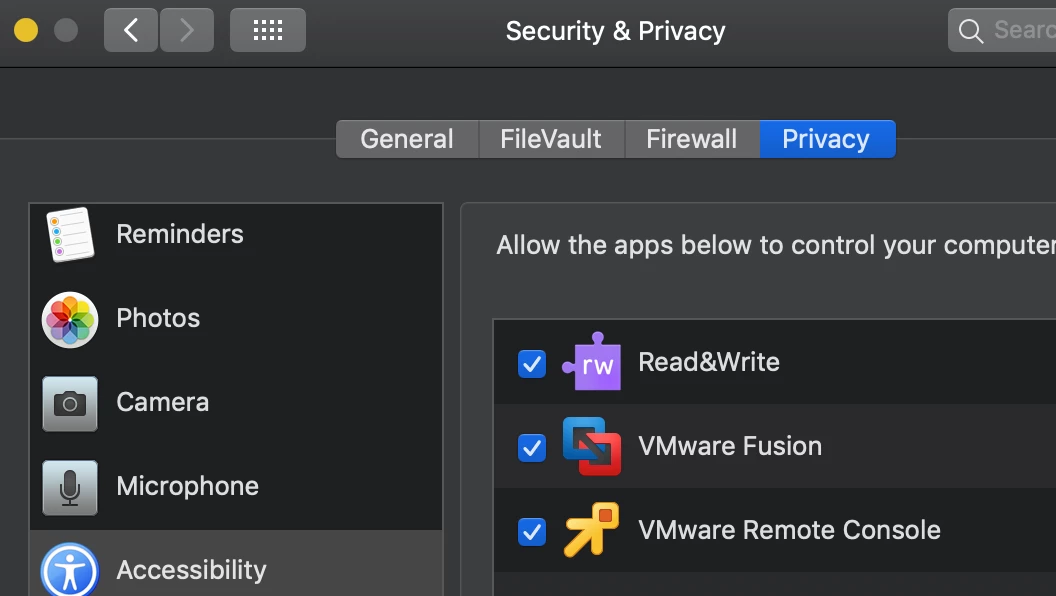The width and height of the screenshot is (1056, 596).
Task: Select the Privacy tab
Action: [828, 139]
